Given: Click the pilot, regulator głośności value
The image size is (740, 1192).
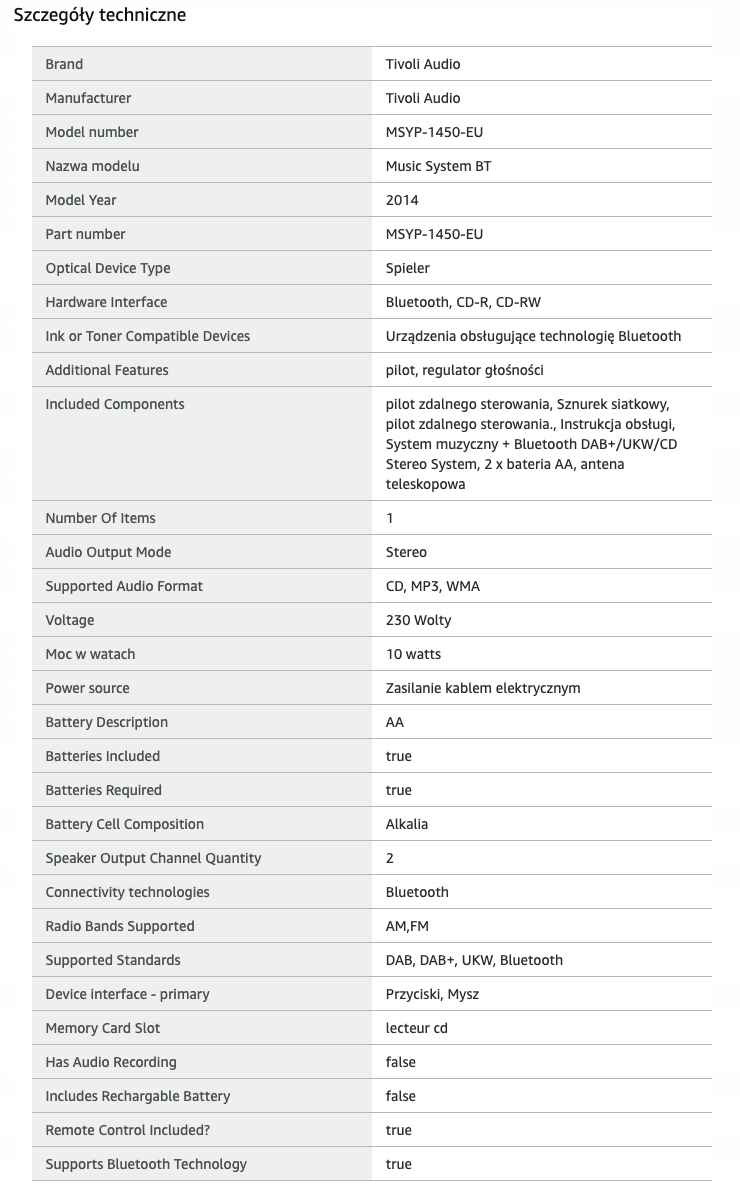Looking at the screenshot, I should point(465,370).
